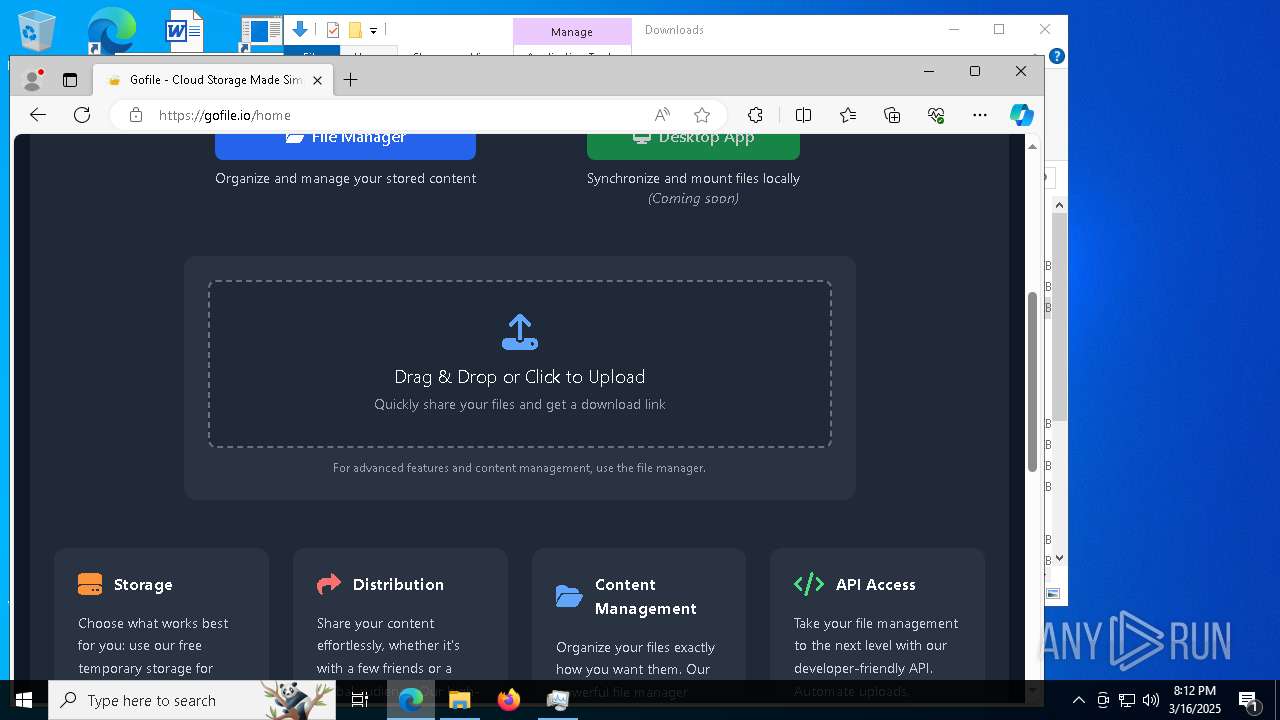Select the Content Management heading
Screen dimensions: 1280x720
pos(646,597)
